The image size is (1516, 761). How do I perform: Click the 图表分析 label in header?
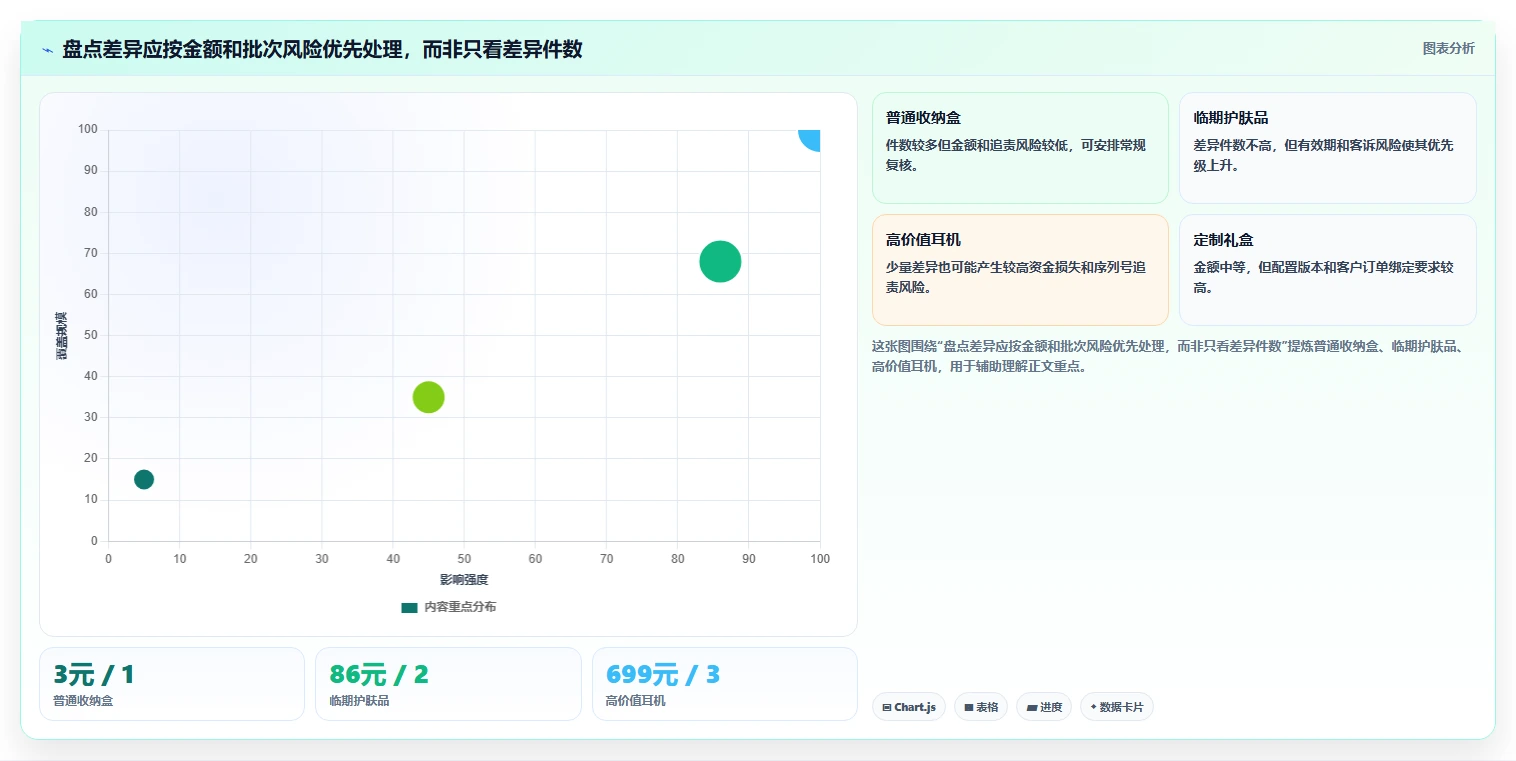point(1448,48)
